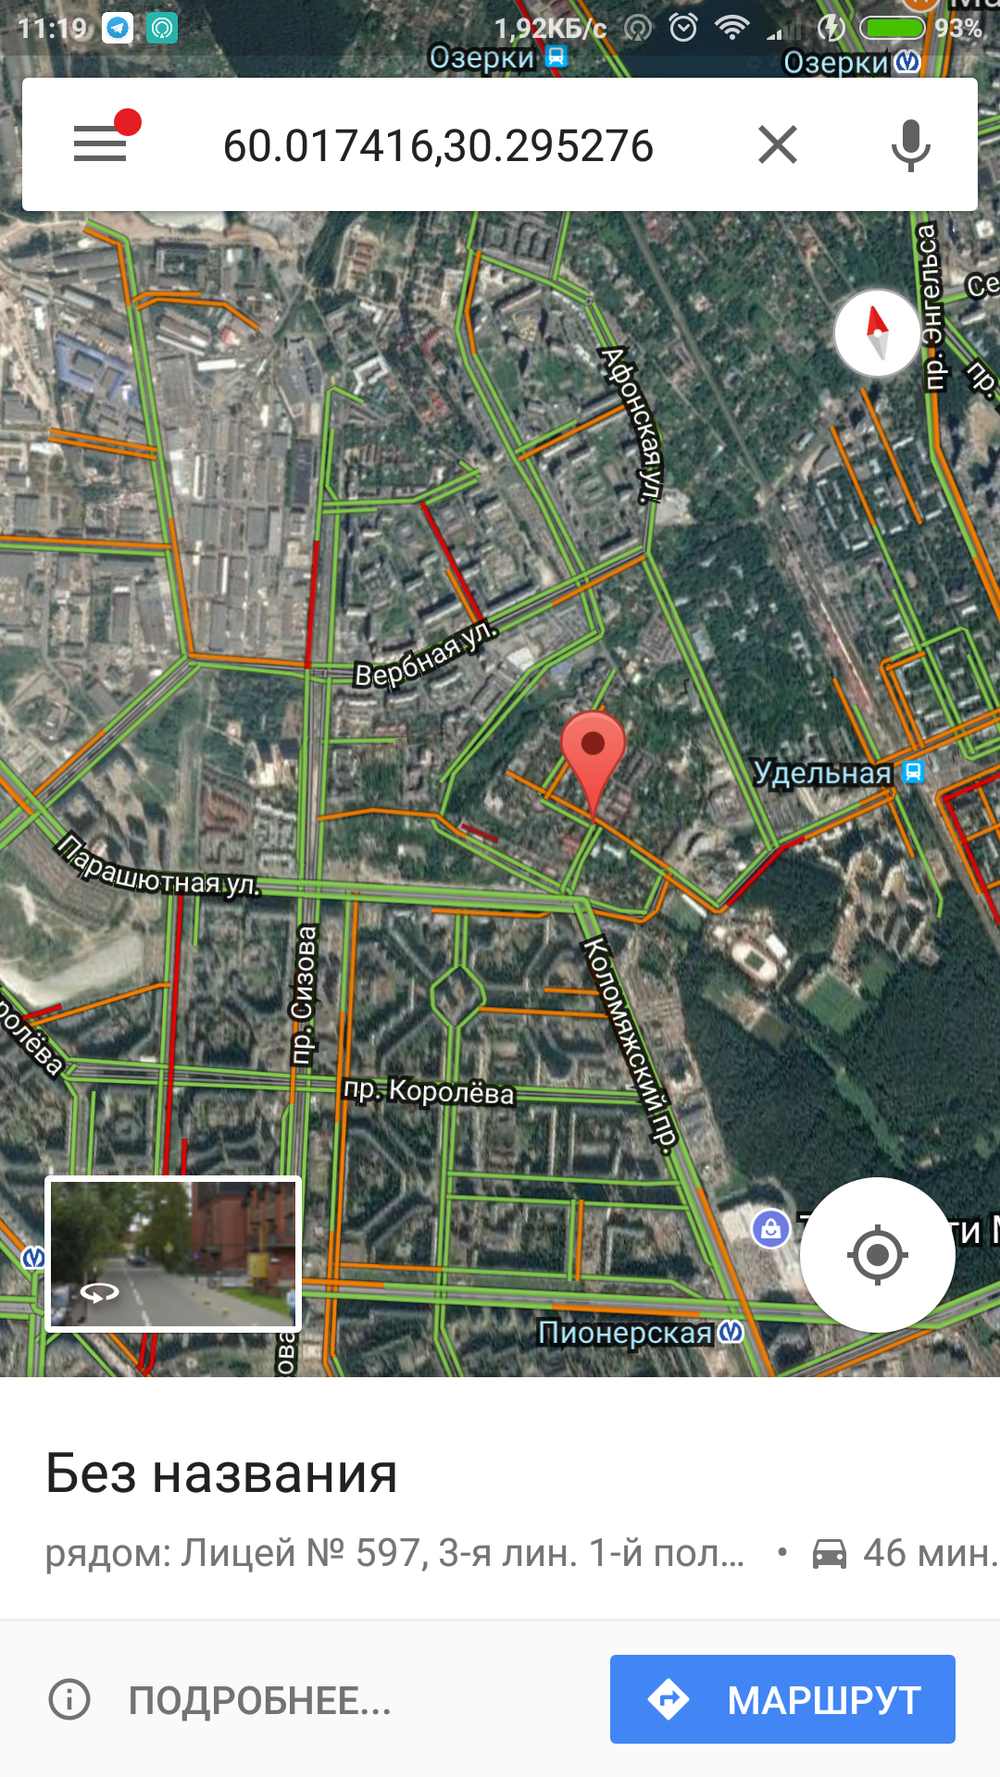This screenshot has height=1777, width=1000.
Task: Open the hamburger menu
Action: pos(100,144)
